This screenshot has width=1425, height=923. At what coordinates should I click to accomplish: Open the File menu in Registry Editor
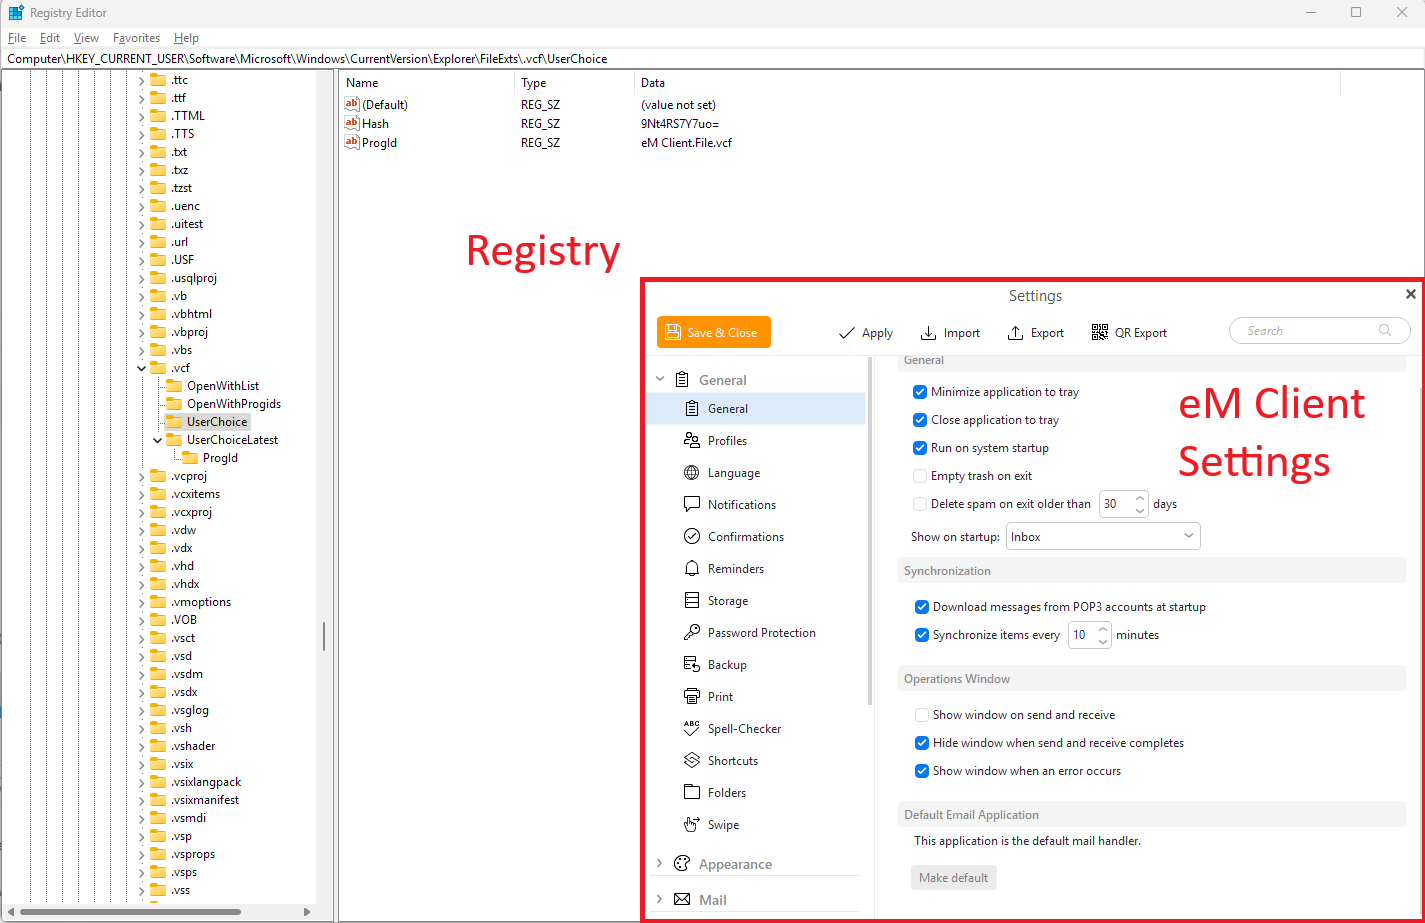[x=16, y=38]
